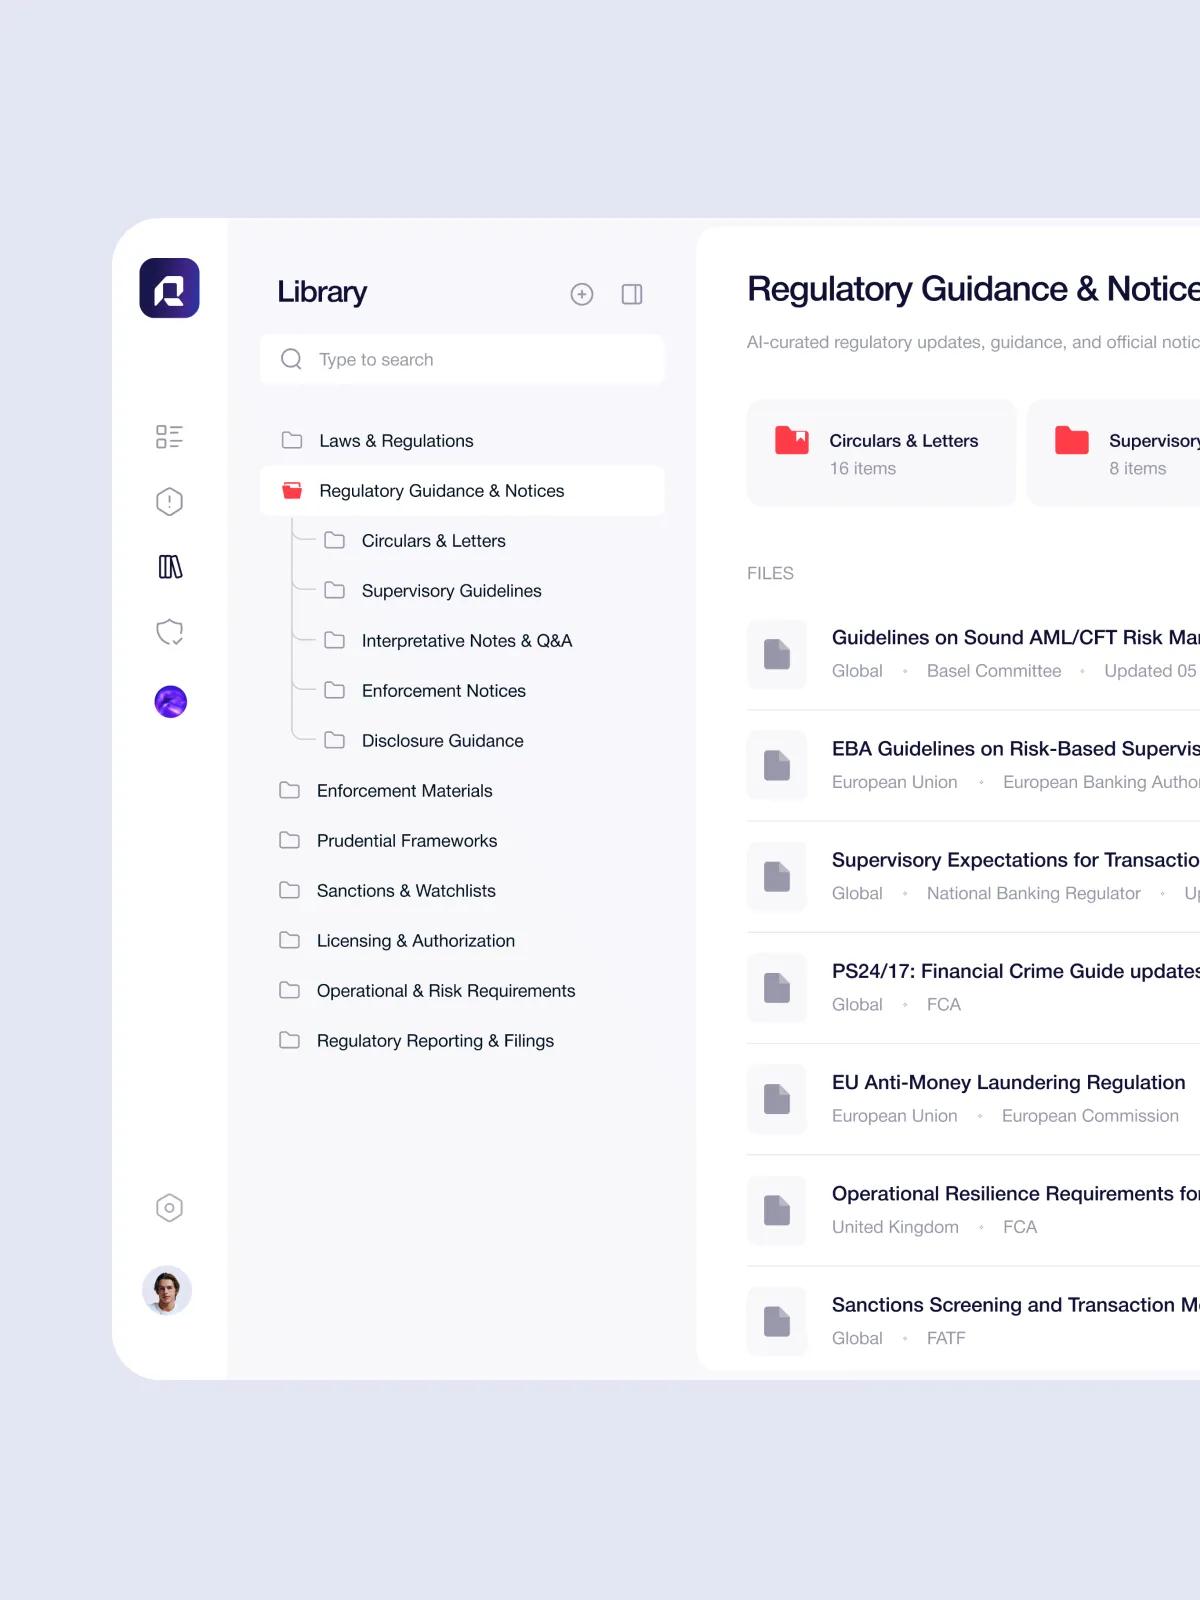The width and height of the screenshot is (1200, 1600).
Task: Click the Basel Committee label
Action: point(994,671)
